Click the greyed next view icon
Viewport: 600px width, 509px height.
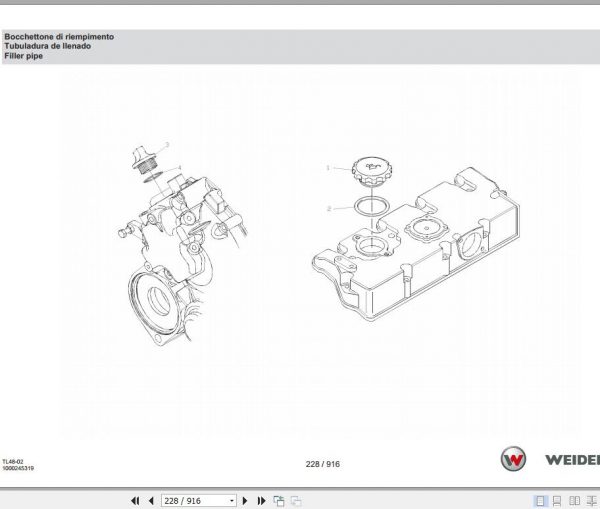tap(296, 501)
